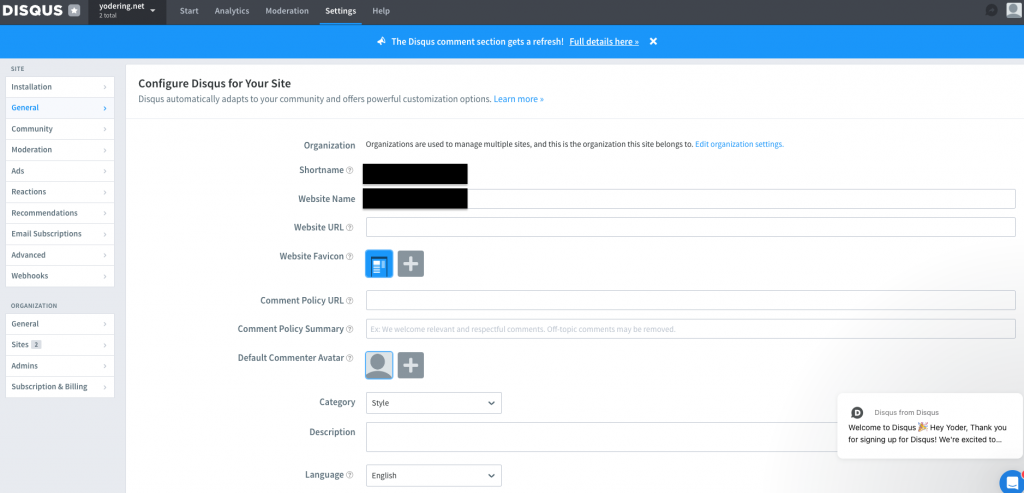Click the Shortname help icon
This screenshot has width=1024, height=493.
coord(349,170)
